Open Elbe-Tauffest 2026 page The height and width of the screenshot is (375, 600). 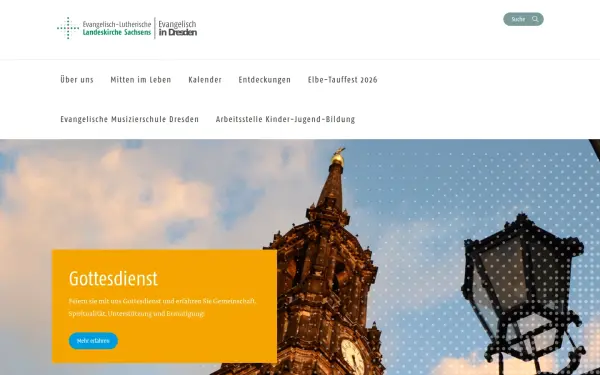pyautogui.click(x=342, y=80)
